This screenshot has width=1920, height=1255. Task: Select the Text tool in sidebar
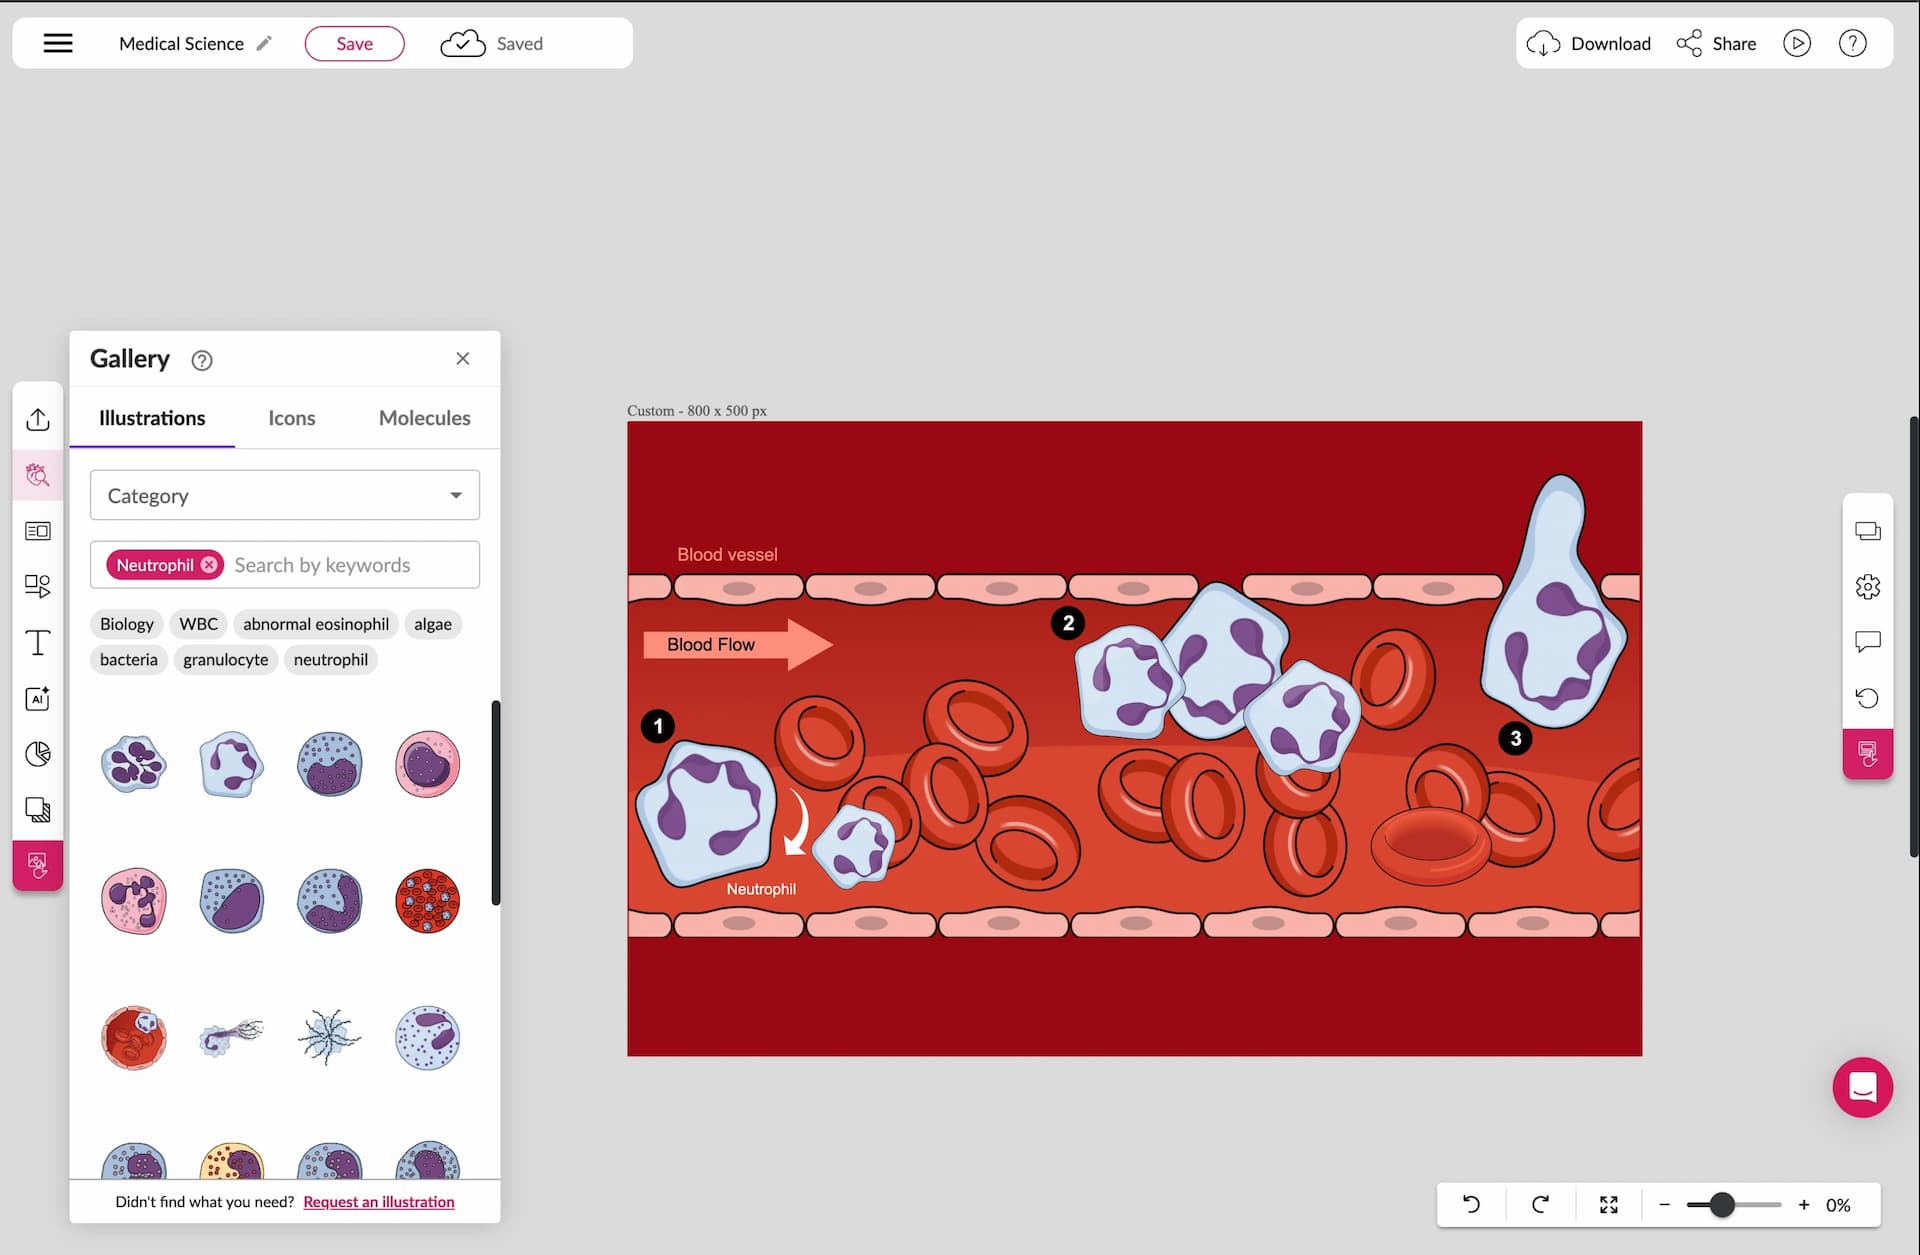click(38, 642)
